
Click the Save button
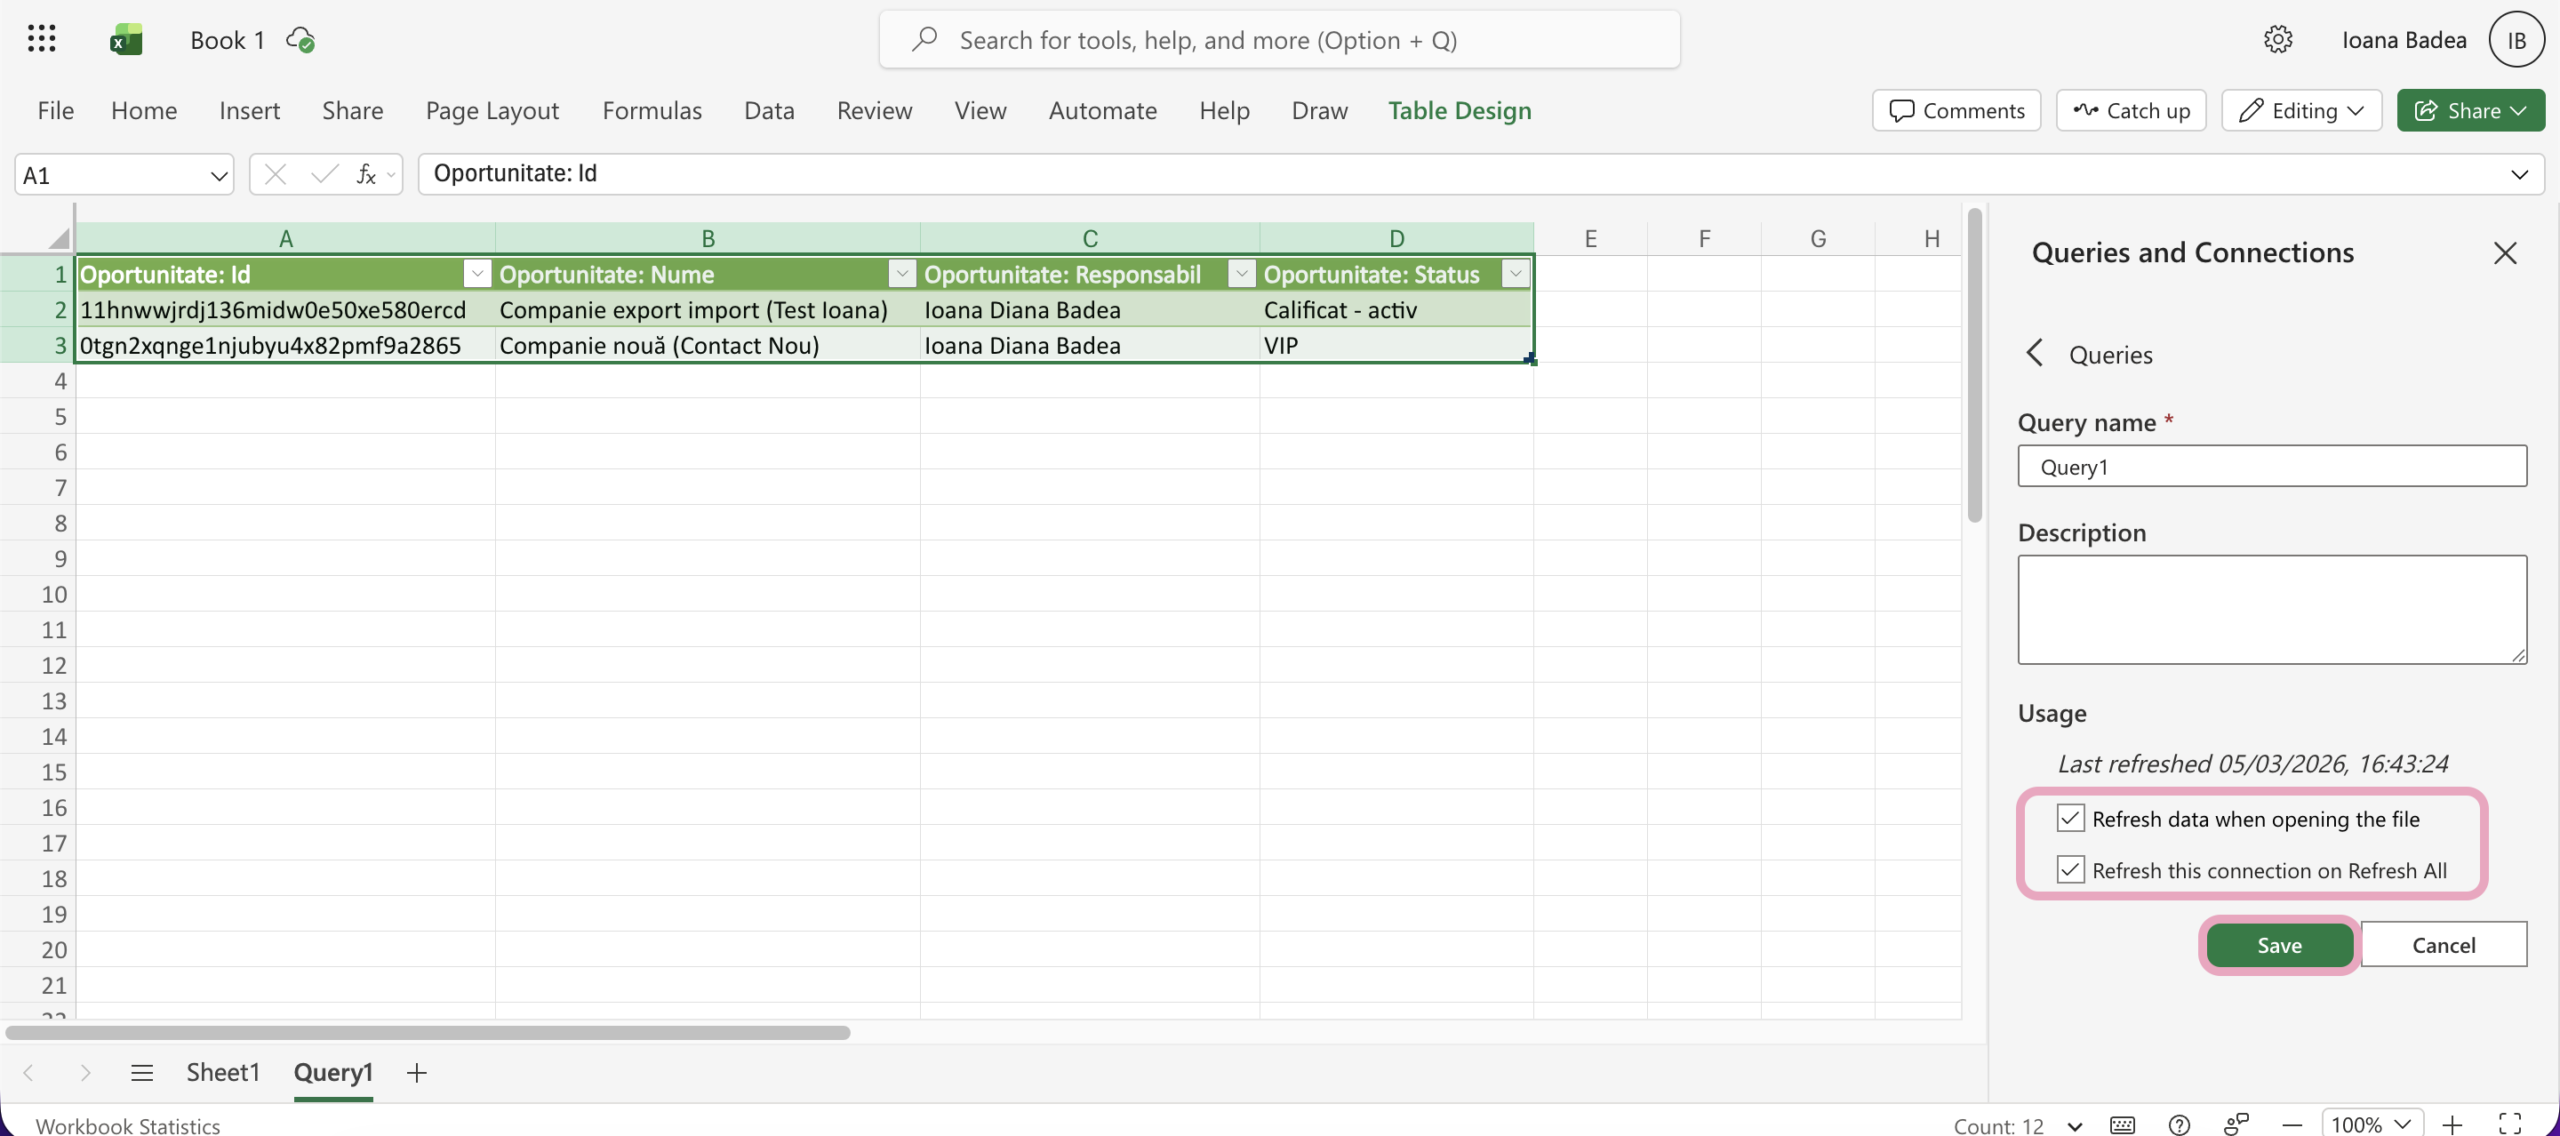click(2278, 945)
